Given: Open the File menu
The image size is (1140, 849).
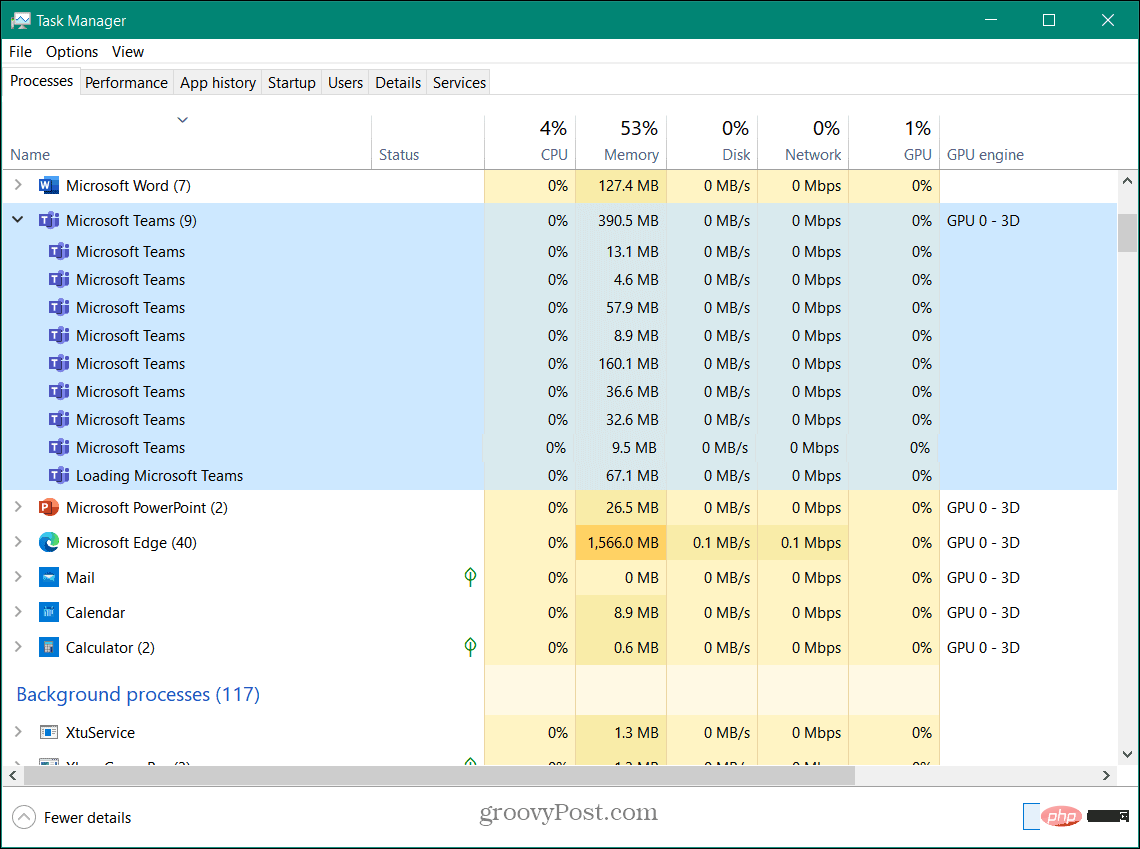Looking at the screenshot, I should tap(20, 52).
